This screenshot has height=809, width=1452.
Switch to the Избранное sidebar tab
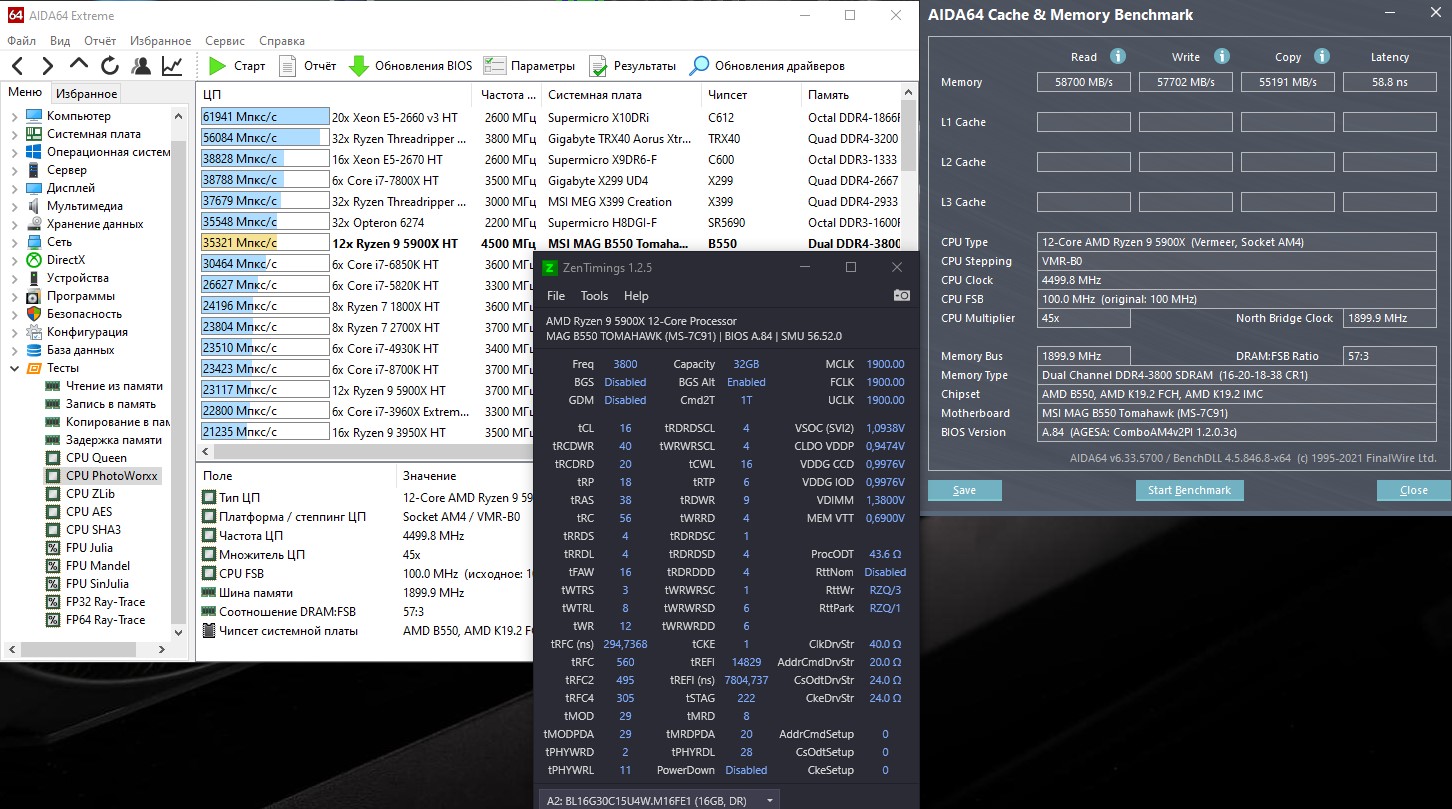pos(86,94)
